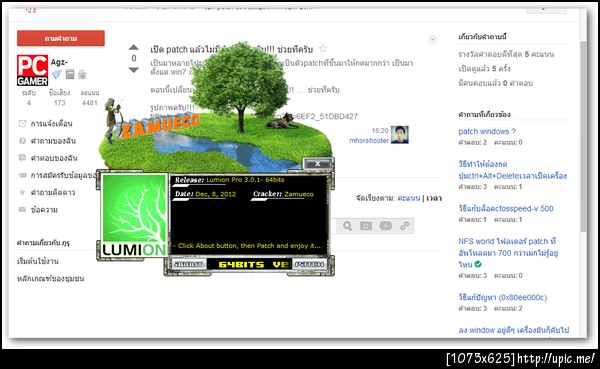The image size is (600, 369).
Task: Open คำตอบของฉัน my answers in the sidebar
Action: coord(54,158)
